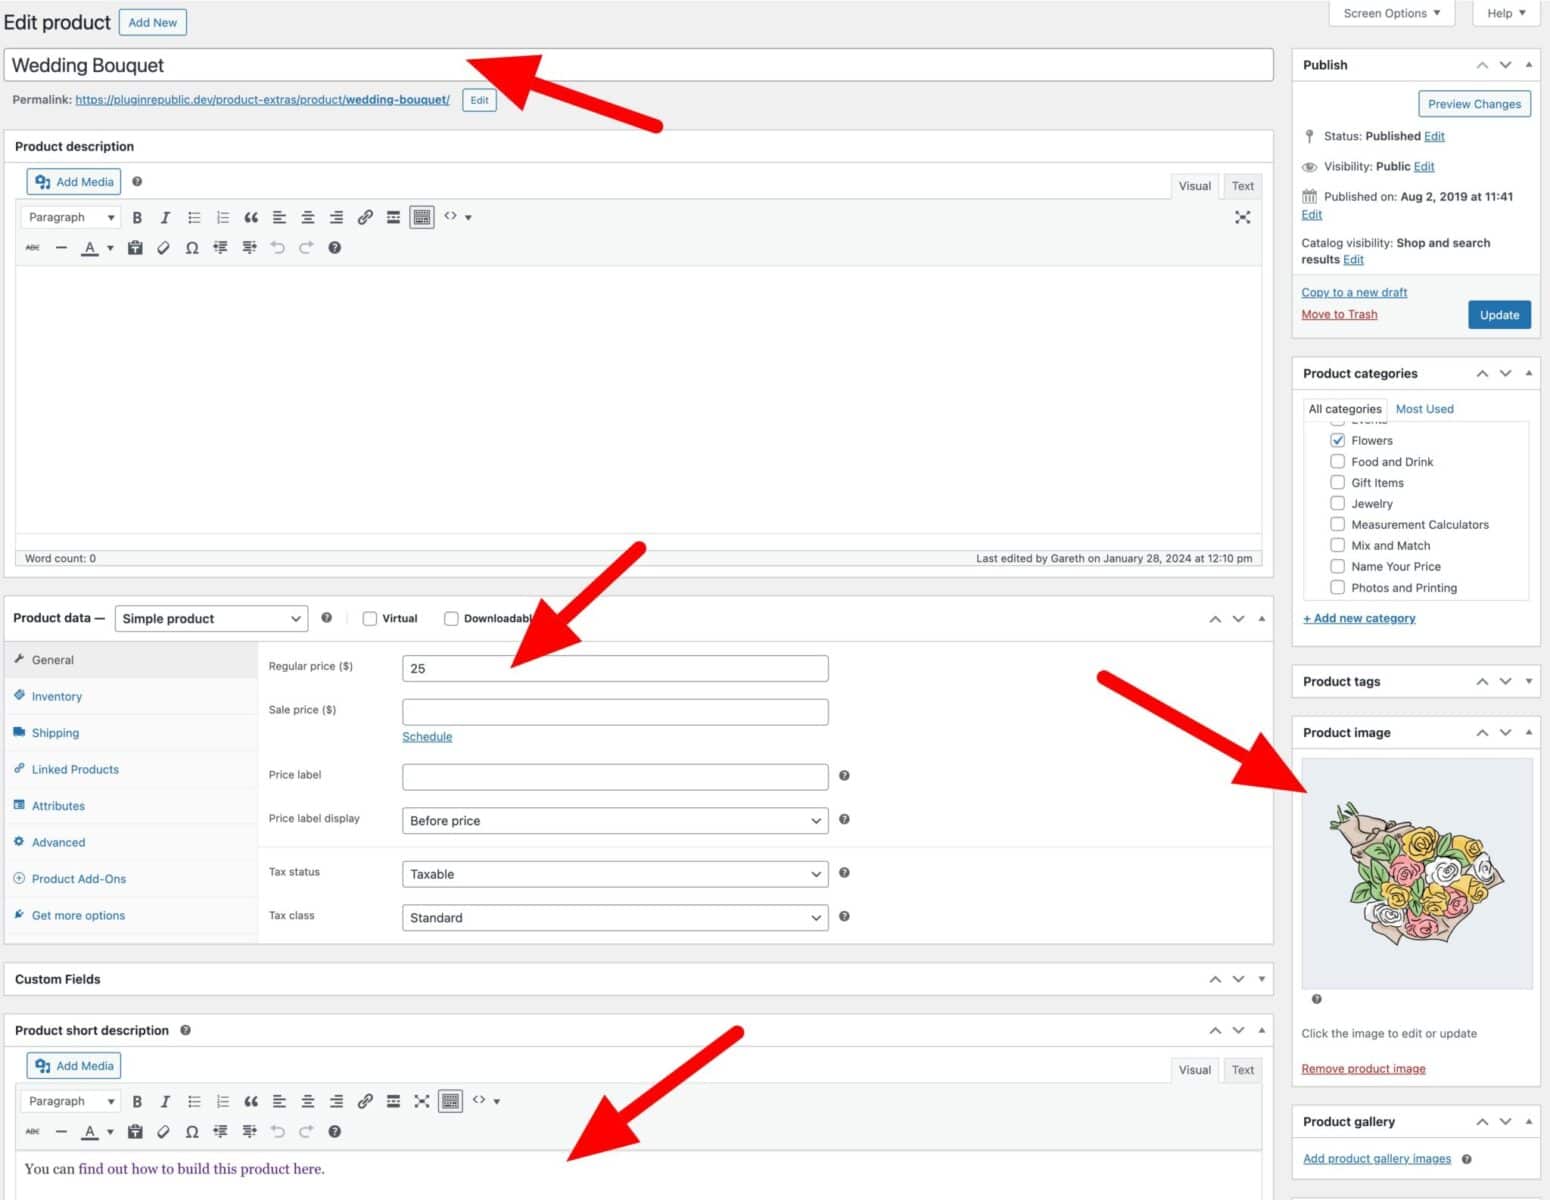This screenshot has width=1550, height=1200.
Task: Click the Regular price input field
Action: (x=615, y=669)
